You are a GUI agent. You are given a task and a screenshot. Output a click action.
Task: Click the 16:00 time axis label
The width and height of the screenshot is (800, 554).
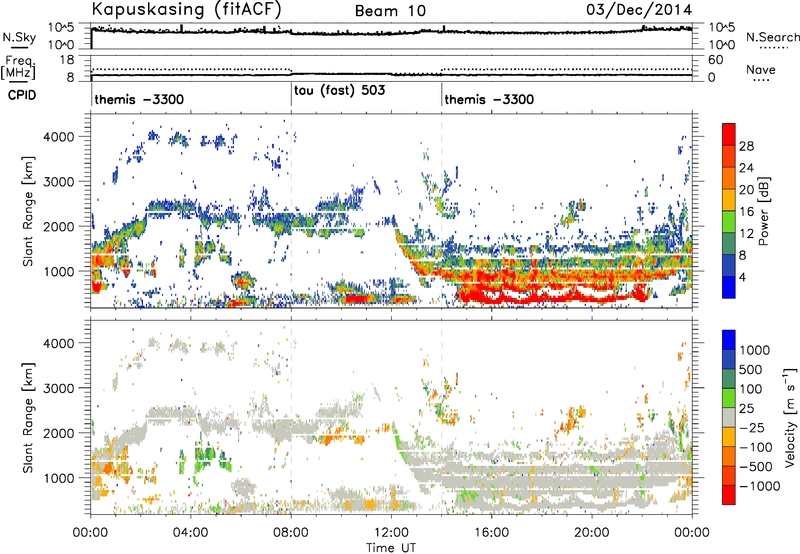point(491,533)
